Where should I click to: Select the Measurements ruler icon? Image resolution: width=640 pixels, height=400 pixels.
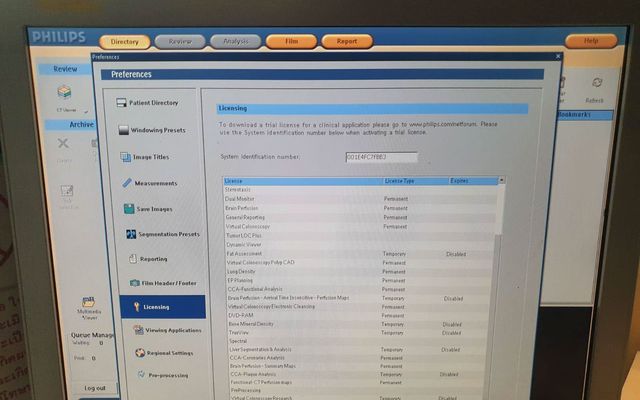tap(127, 183)
